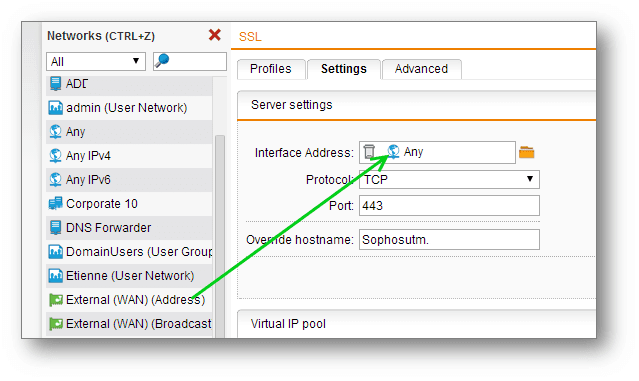Image resolution: width=639 pixels, height=381 pixels.
Task: Select the Any network globe icon in list
Action: [x=55, y=132]
